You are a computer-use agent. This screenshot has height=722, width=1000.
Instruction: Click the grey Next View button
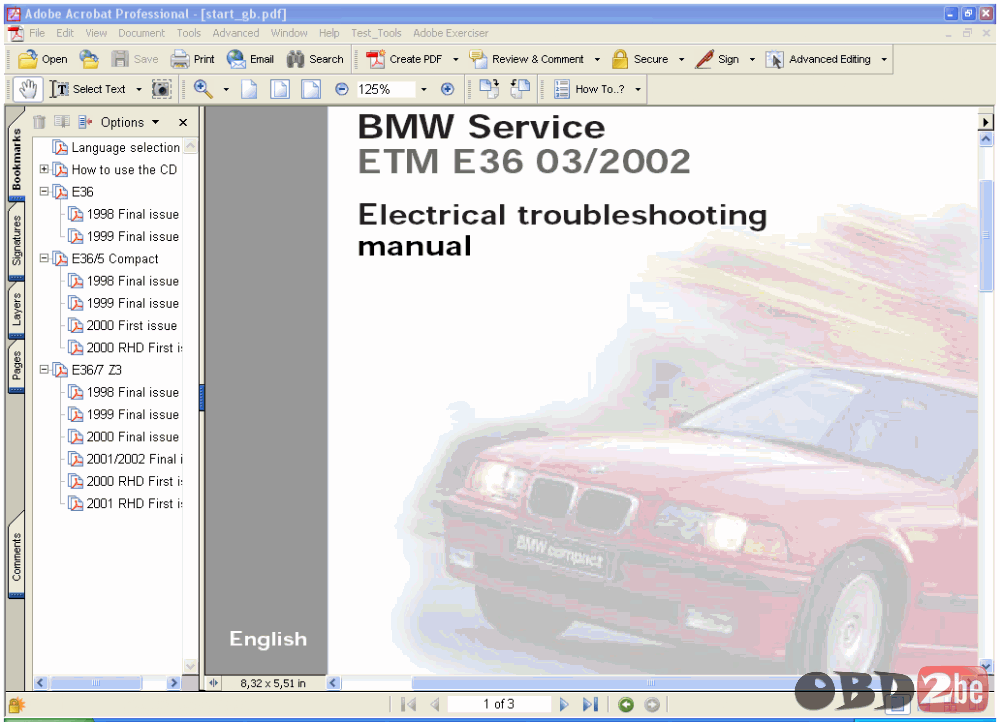[652, 704]
